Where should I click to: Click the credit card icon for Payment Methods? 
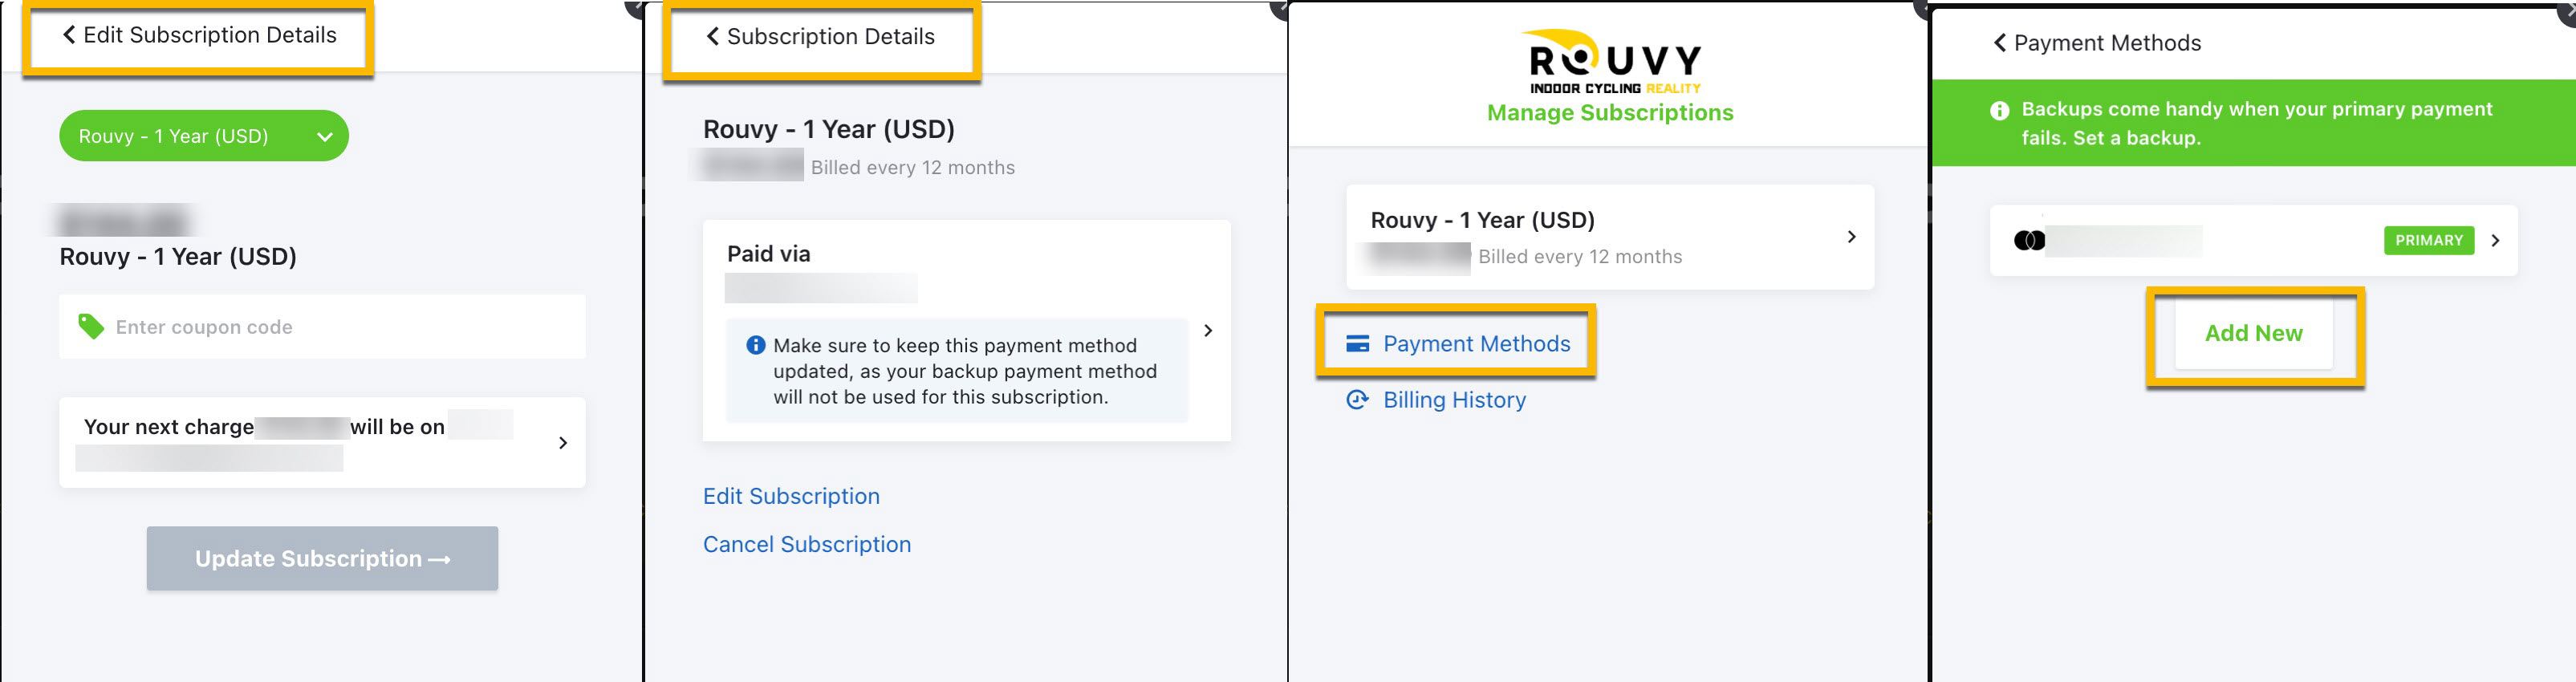pyautogui.click(x=1357, y=344)
